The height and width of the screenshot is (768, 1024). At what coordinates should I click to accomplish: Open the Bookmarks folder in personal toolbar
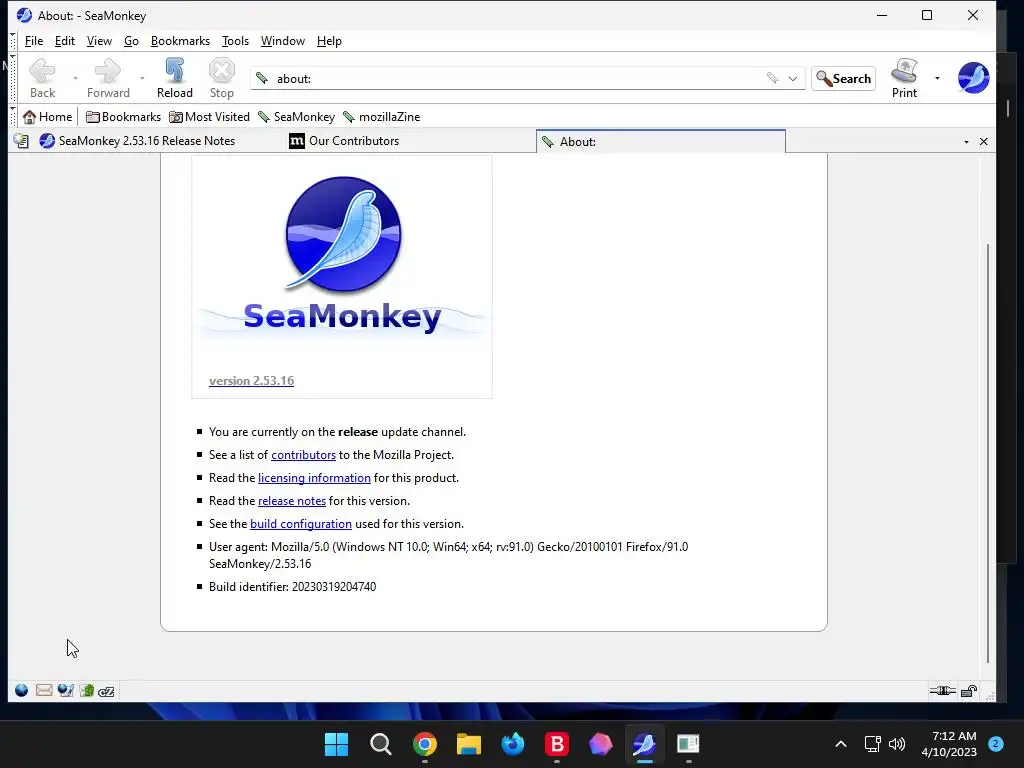coord(123,117)
